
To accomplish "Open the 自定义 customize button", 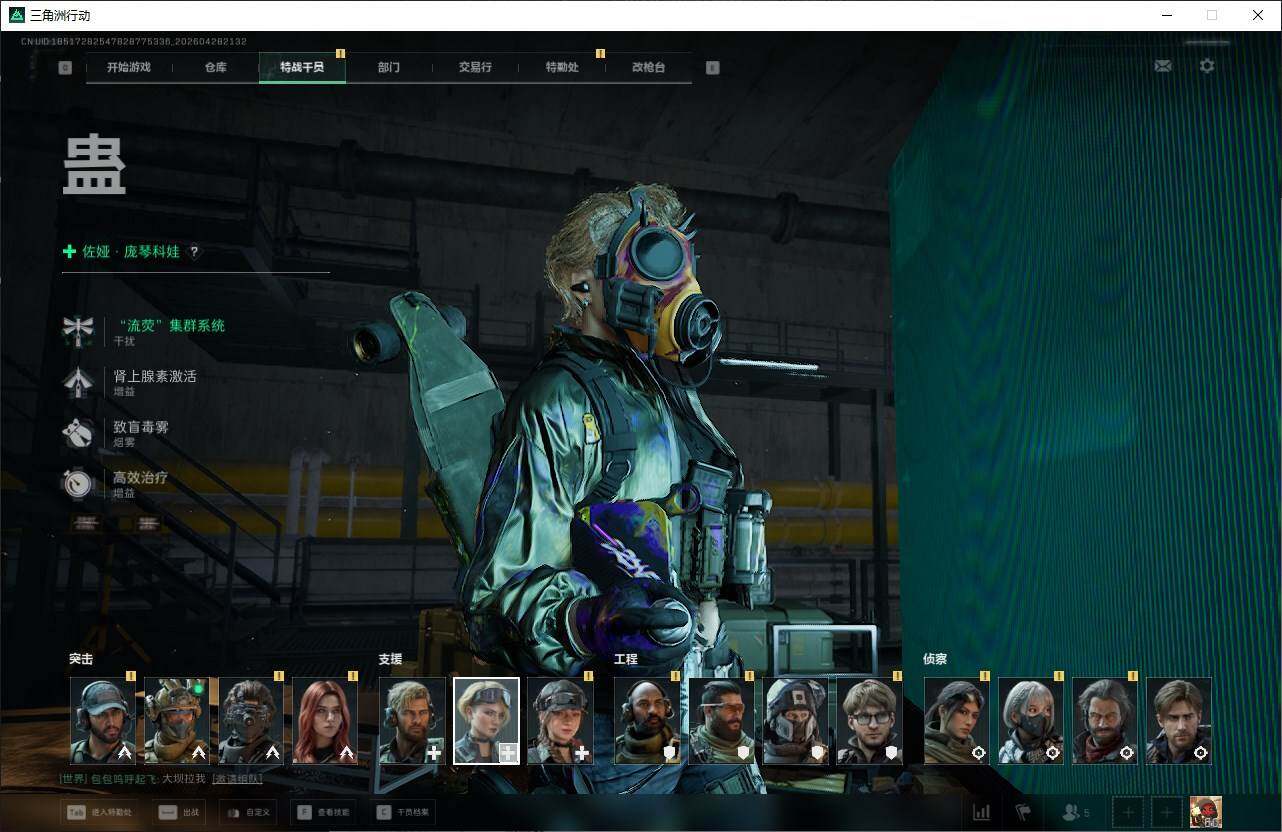I will [248, 813].
